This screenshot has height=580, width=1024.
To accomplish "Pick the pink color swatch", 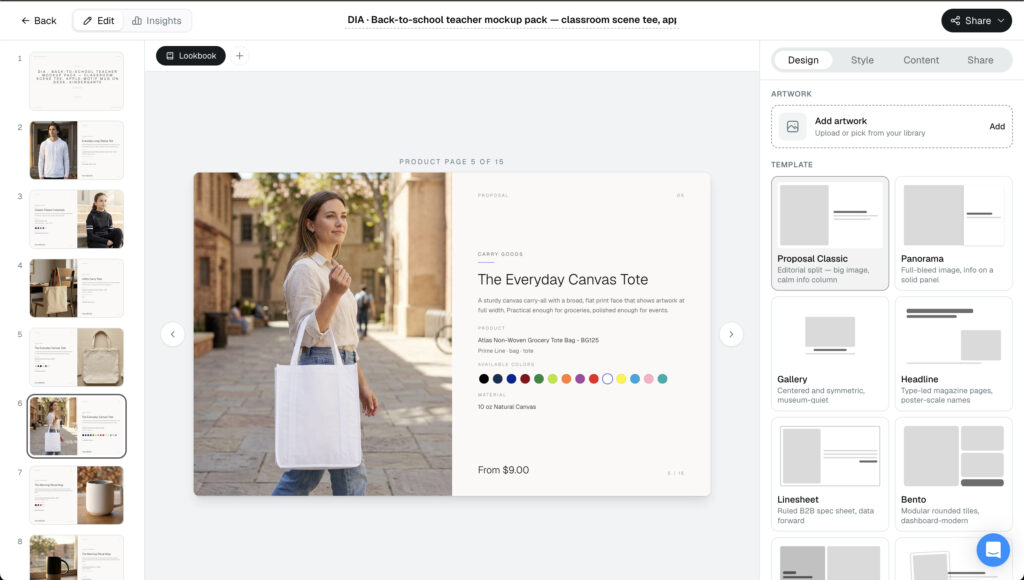I will [648, 379].
